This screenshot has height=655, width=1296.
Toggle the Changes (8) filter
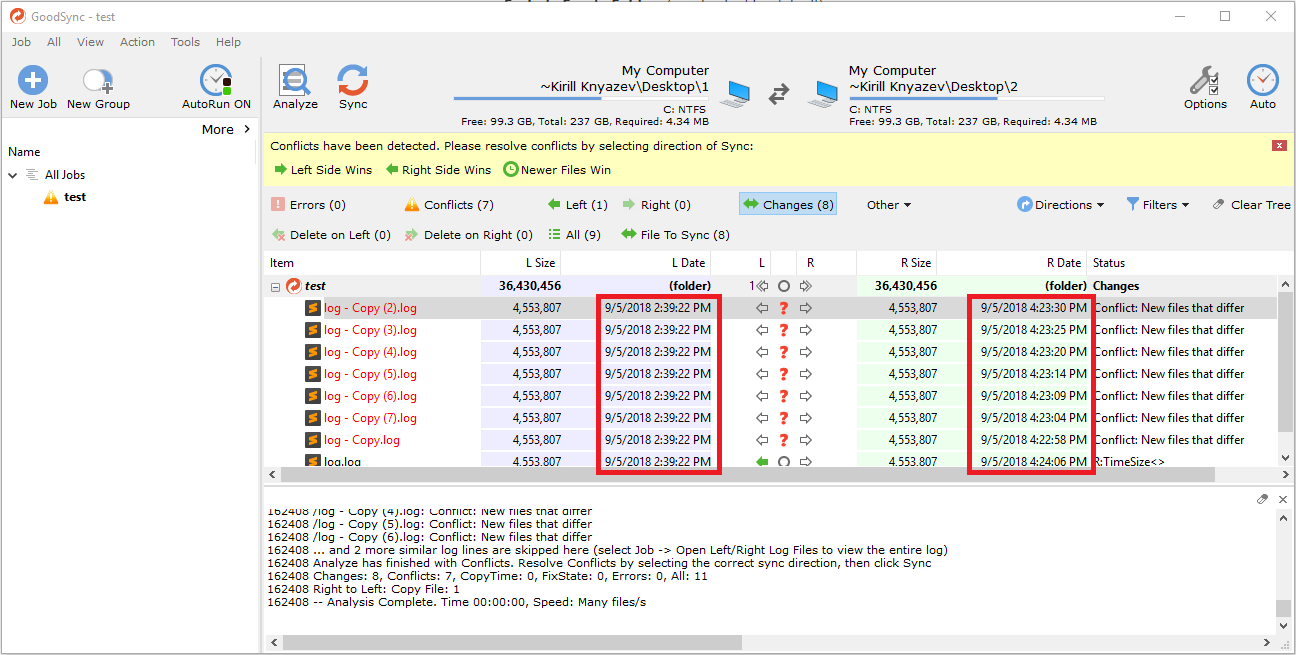pyautogui.click(x=787, y=205)
